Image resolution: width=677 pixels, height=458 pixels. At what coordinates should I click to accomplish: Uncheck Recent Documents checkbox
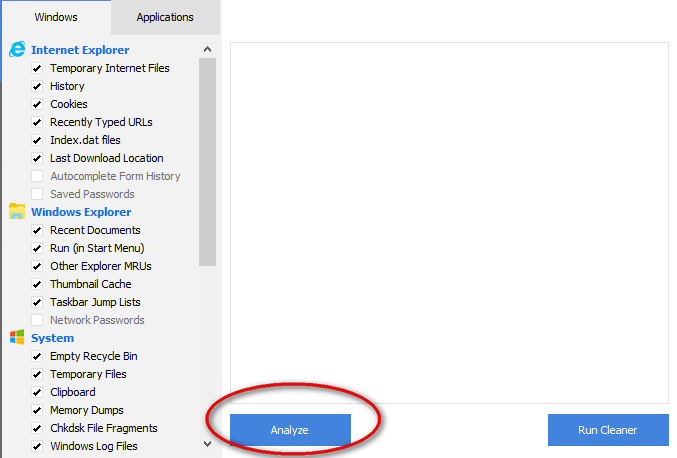(x=37, y=230)
